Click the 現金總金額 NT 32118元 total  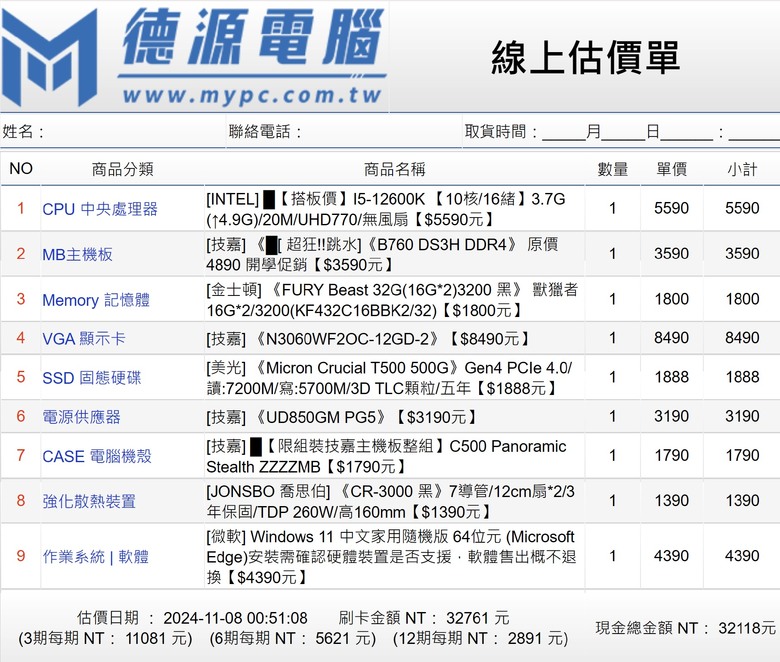(x=685, y=628)
